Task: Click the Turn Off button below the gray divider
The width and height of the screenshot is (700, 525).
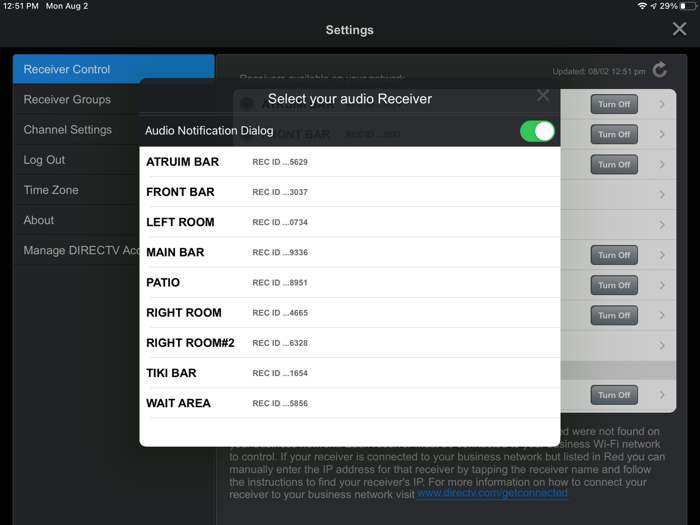Action: (614, 395)
